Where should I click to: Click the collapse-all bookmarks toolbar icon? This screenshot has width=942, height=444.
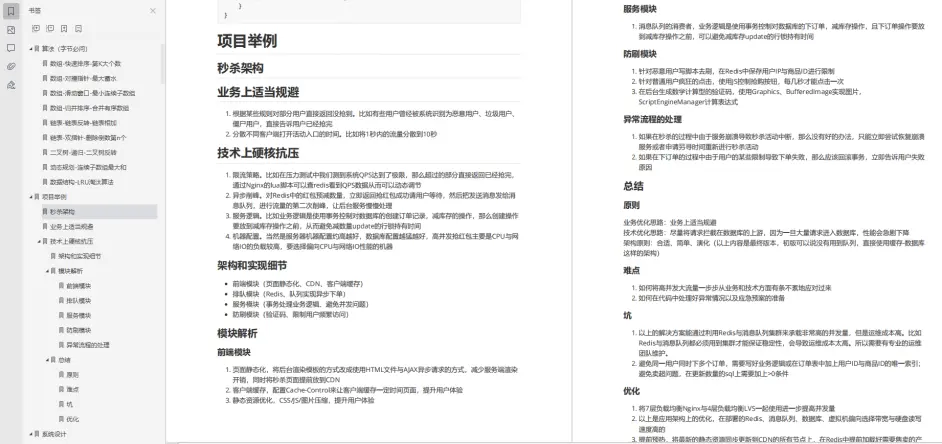(50, 28)
